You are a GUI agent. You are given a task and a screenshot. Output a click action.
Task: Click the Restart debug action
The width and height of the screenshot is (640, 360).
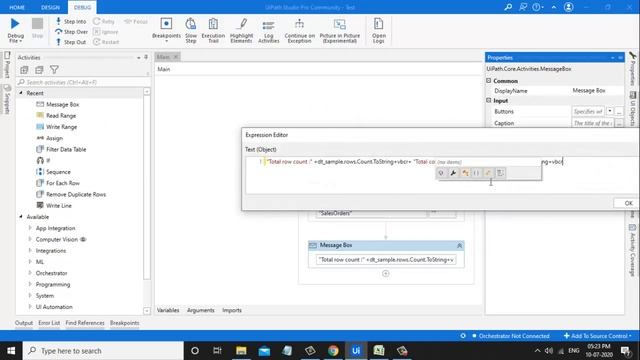click(106, 42)
